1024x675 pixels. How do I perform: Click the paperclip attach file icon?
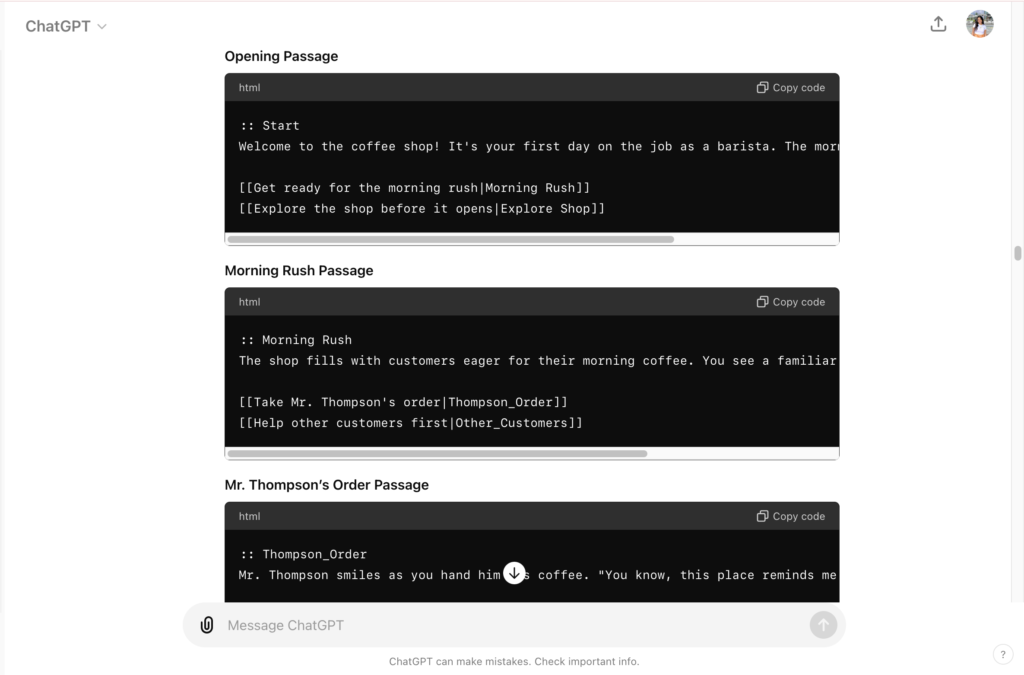[207, 625]
